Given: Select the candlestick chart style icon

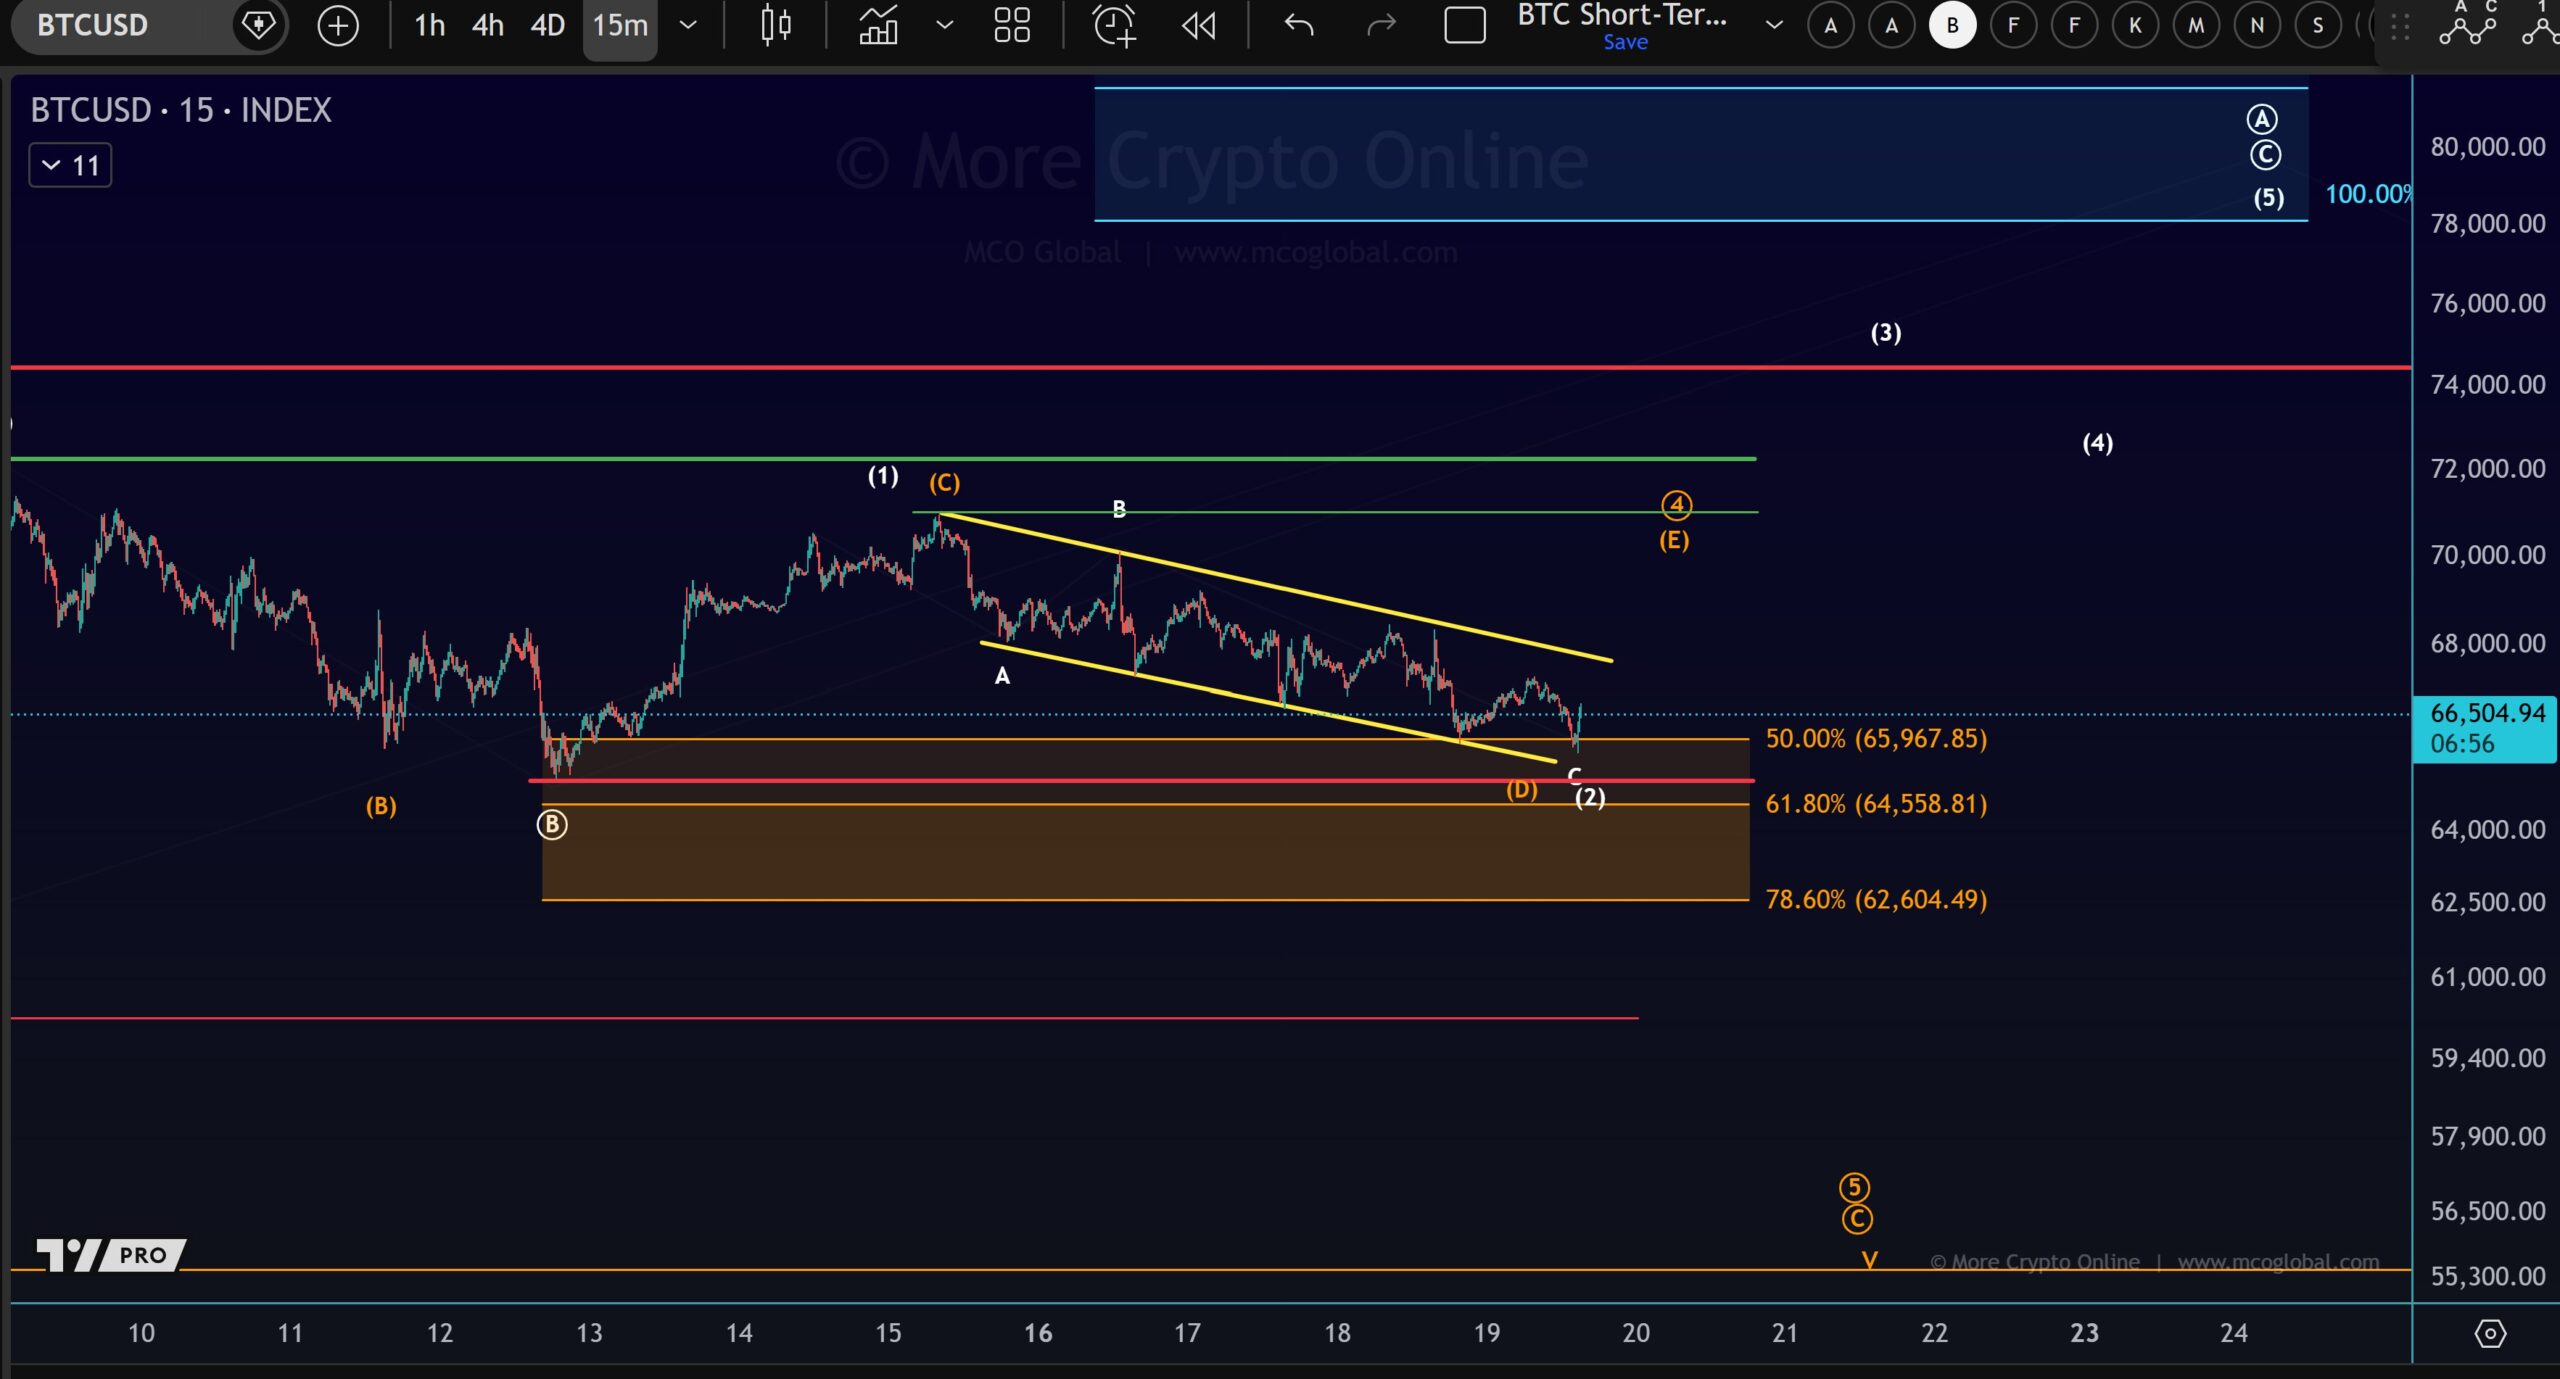Looking at the screenshot, I should [775, 25].
